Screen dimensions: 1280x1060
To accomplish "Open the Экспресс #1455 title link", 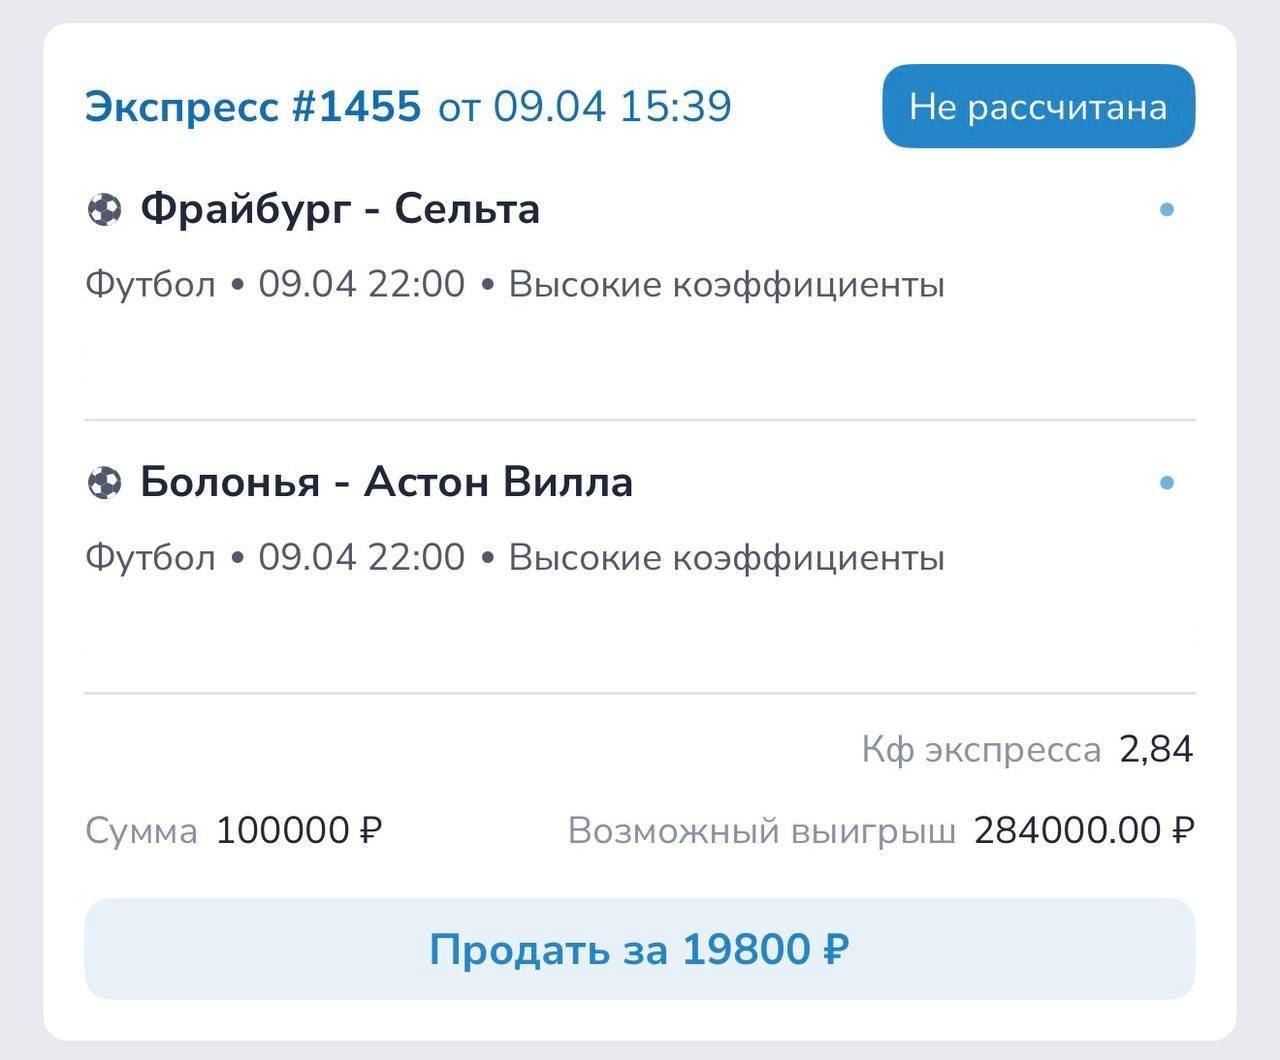I will point(253,107).
